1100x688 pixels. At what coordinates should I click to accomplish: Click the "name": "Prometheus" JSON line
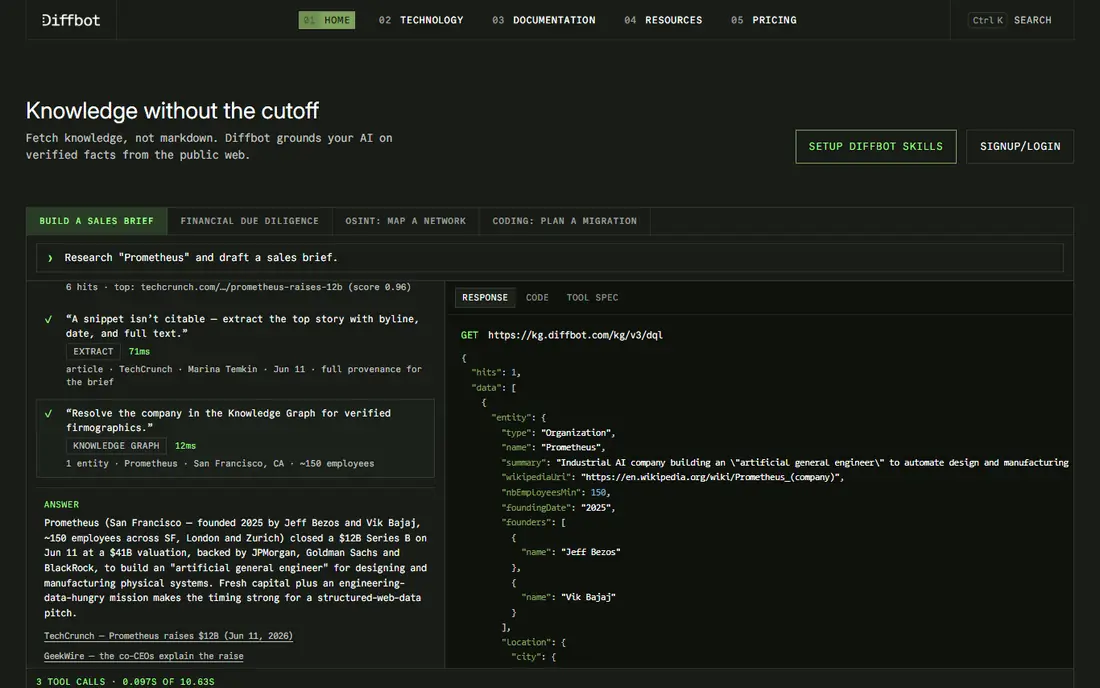coord(554,447)
